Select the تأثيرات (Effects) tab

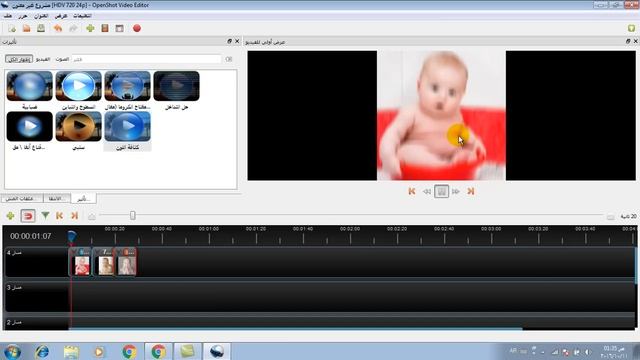83,198
